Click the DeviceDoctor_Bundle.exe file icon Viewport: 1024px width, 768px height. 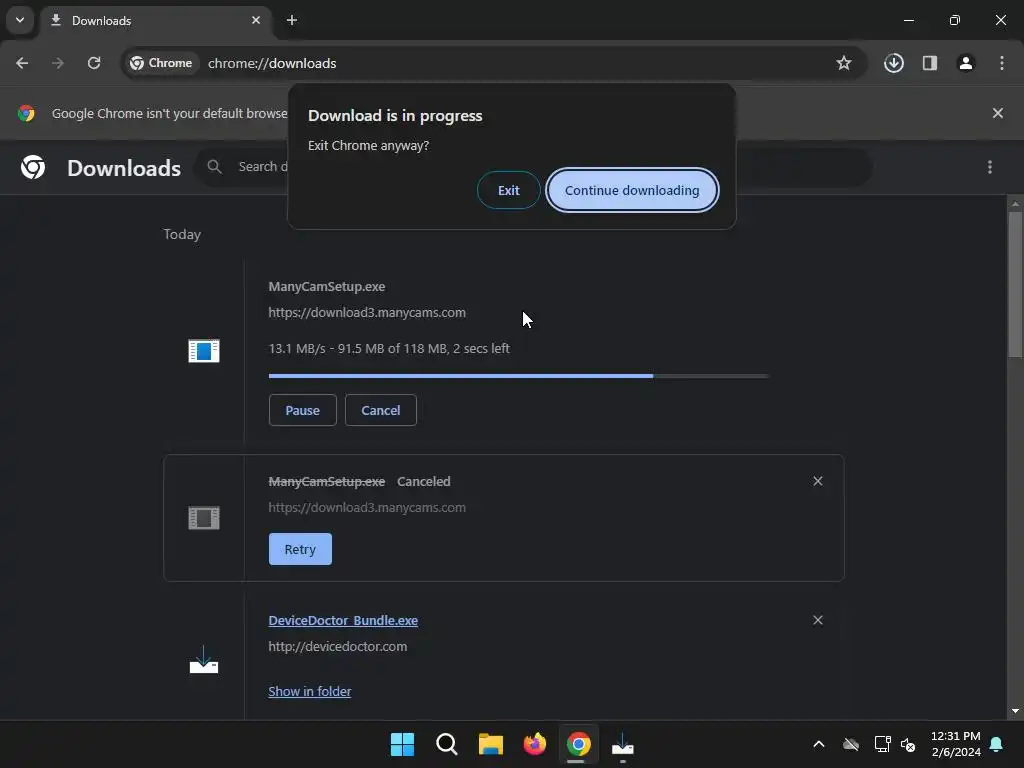(x=204, y=660)
